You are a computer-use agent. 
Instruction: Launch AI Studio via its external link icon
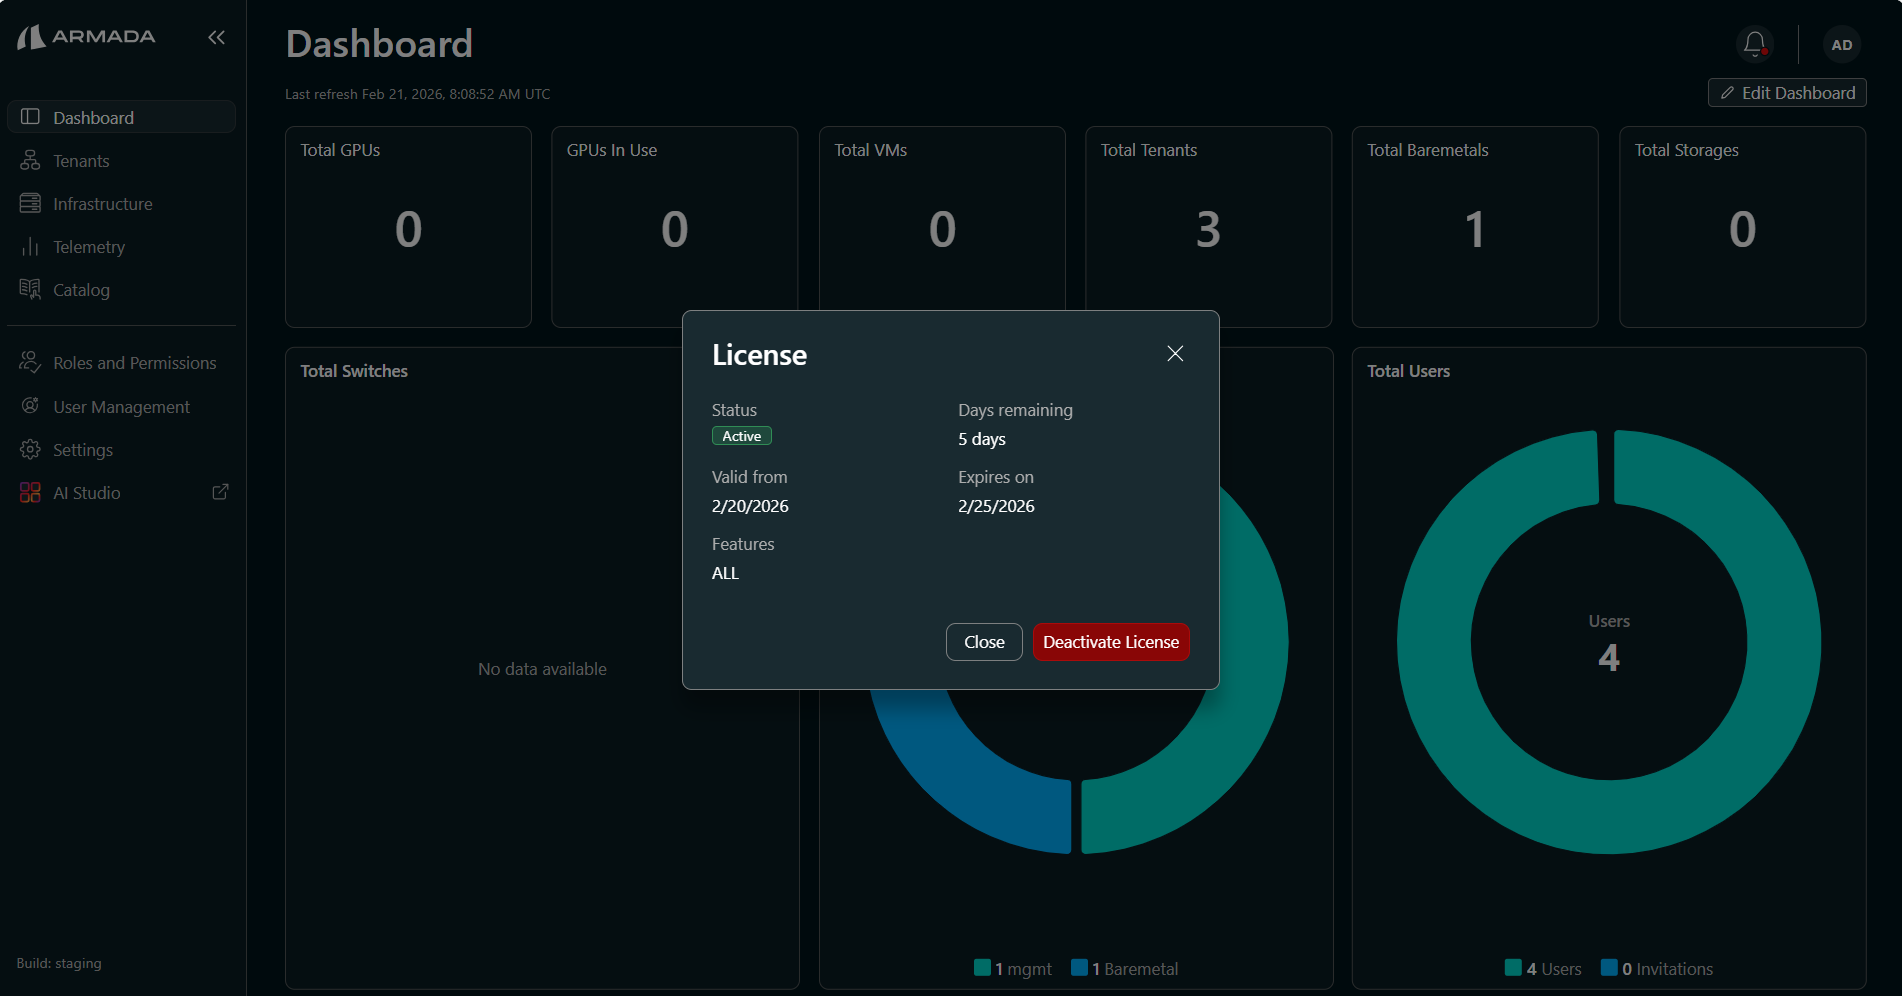coord(219,492)
